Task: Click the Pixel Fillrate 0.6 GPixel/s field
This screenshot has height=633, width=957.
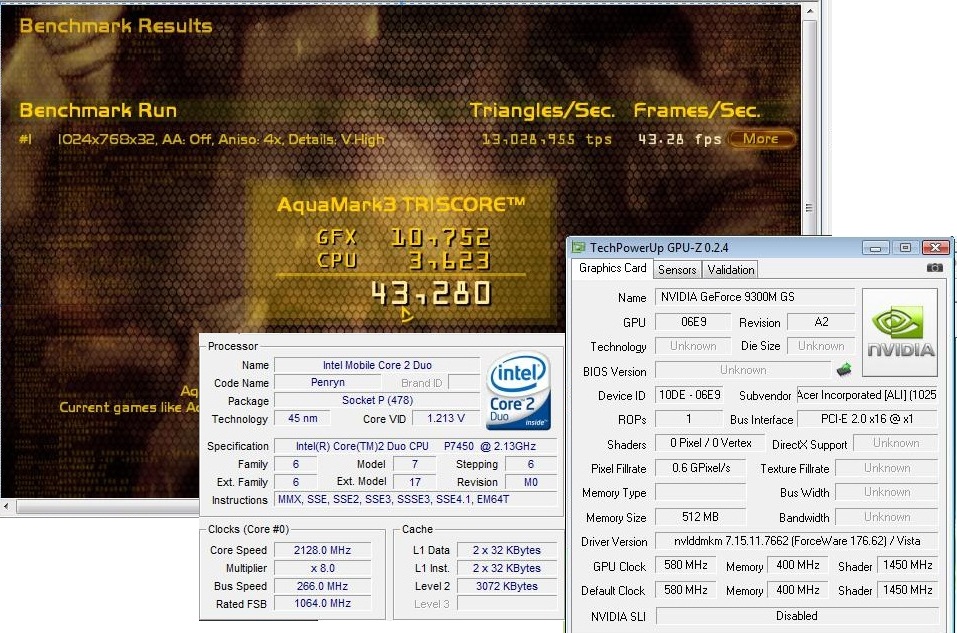Action: coord(701,468)
